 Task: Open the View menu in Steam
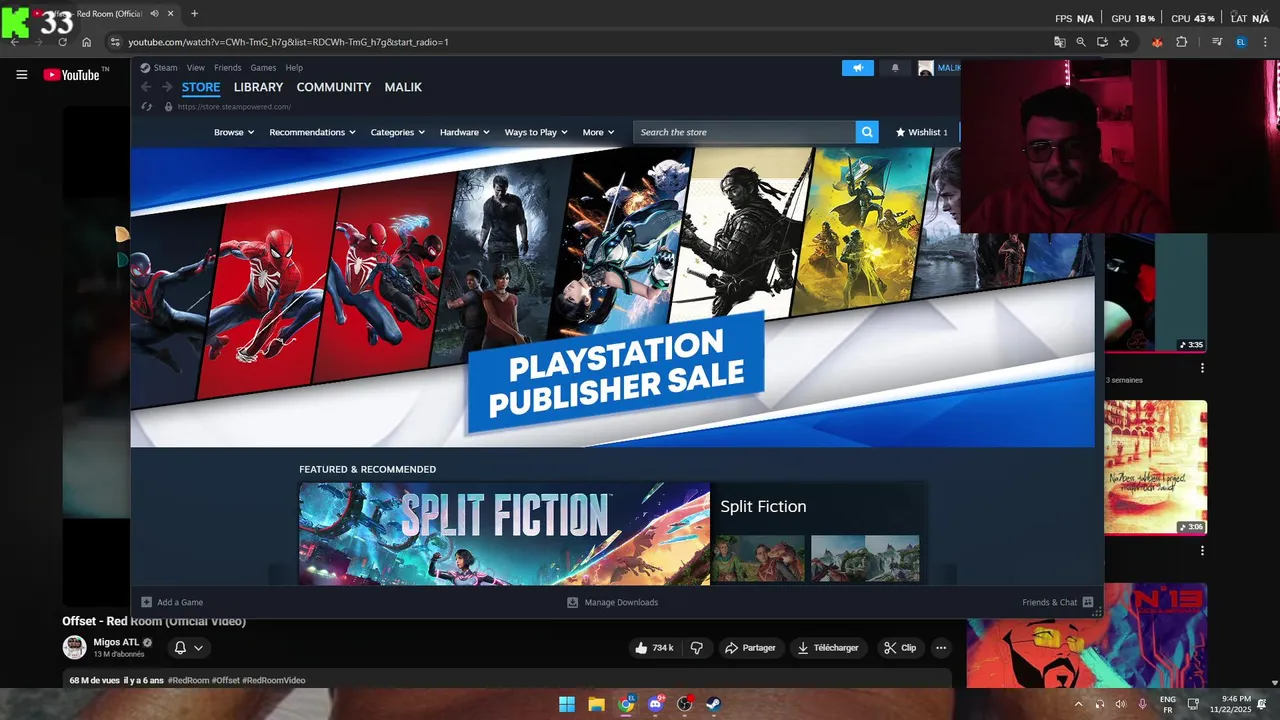tap(196, 68)
